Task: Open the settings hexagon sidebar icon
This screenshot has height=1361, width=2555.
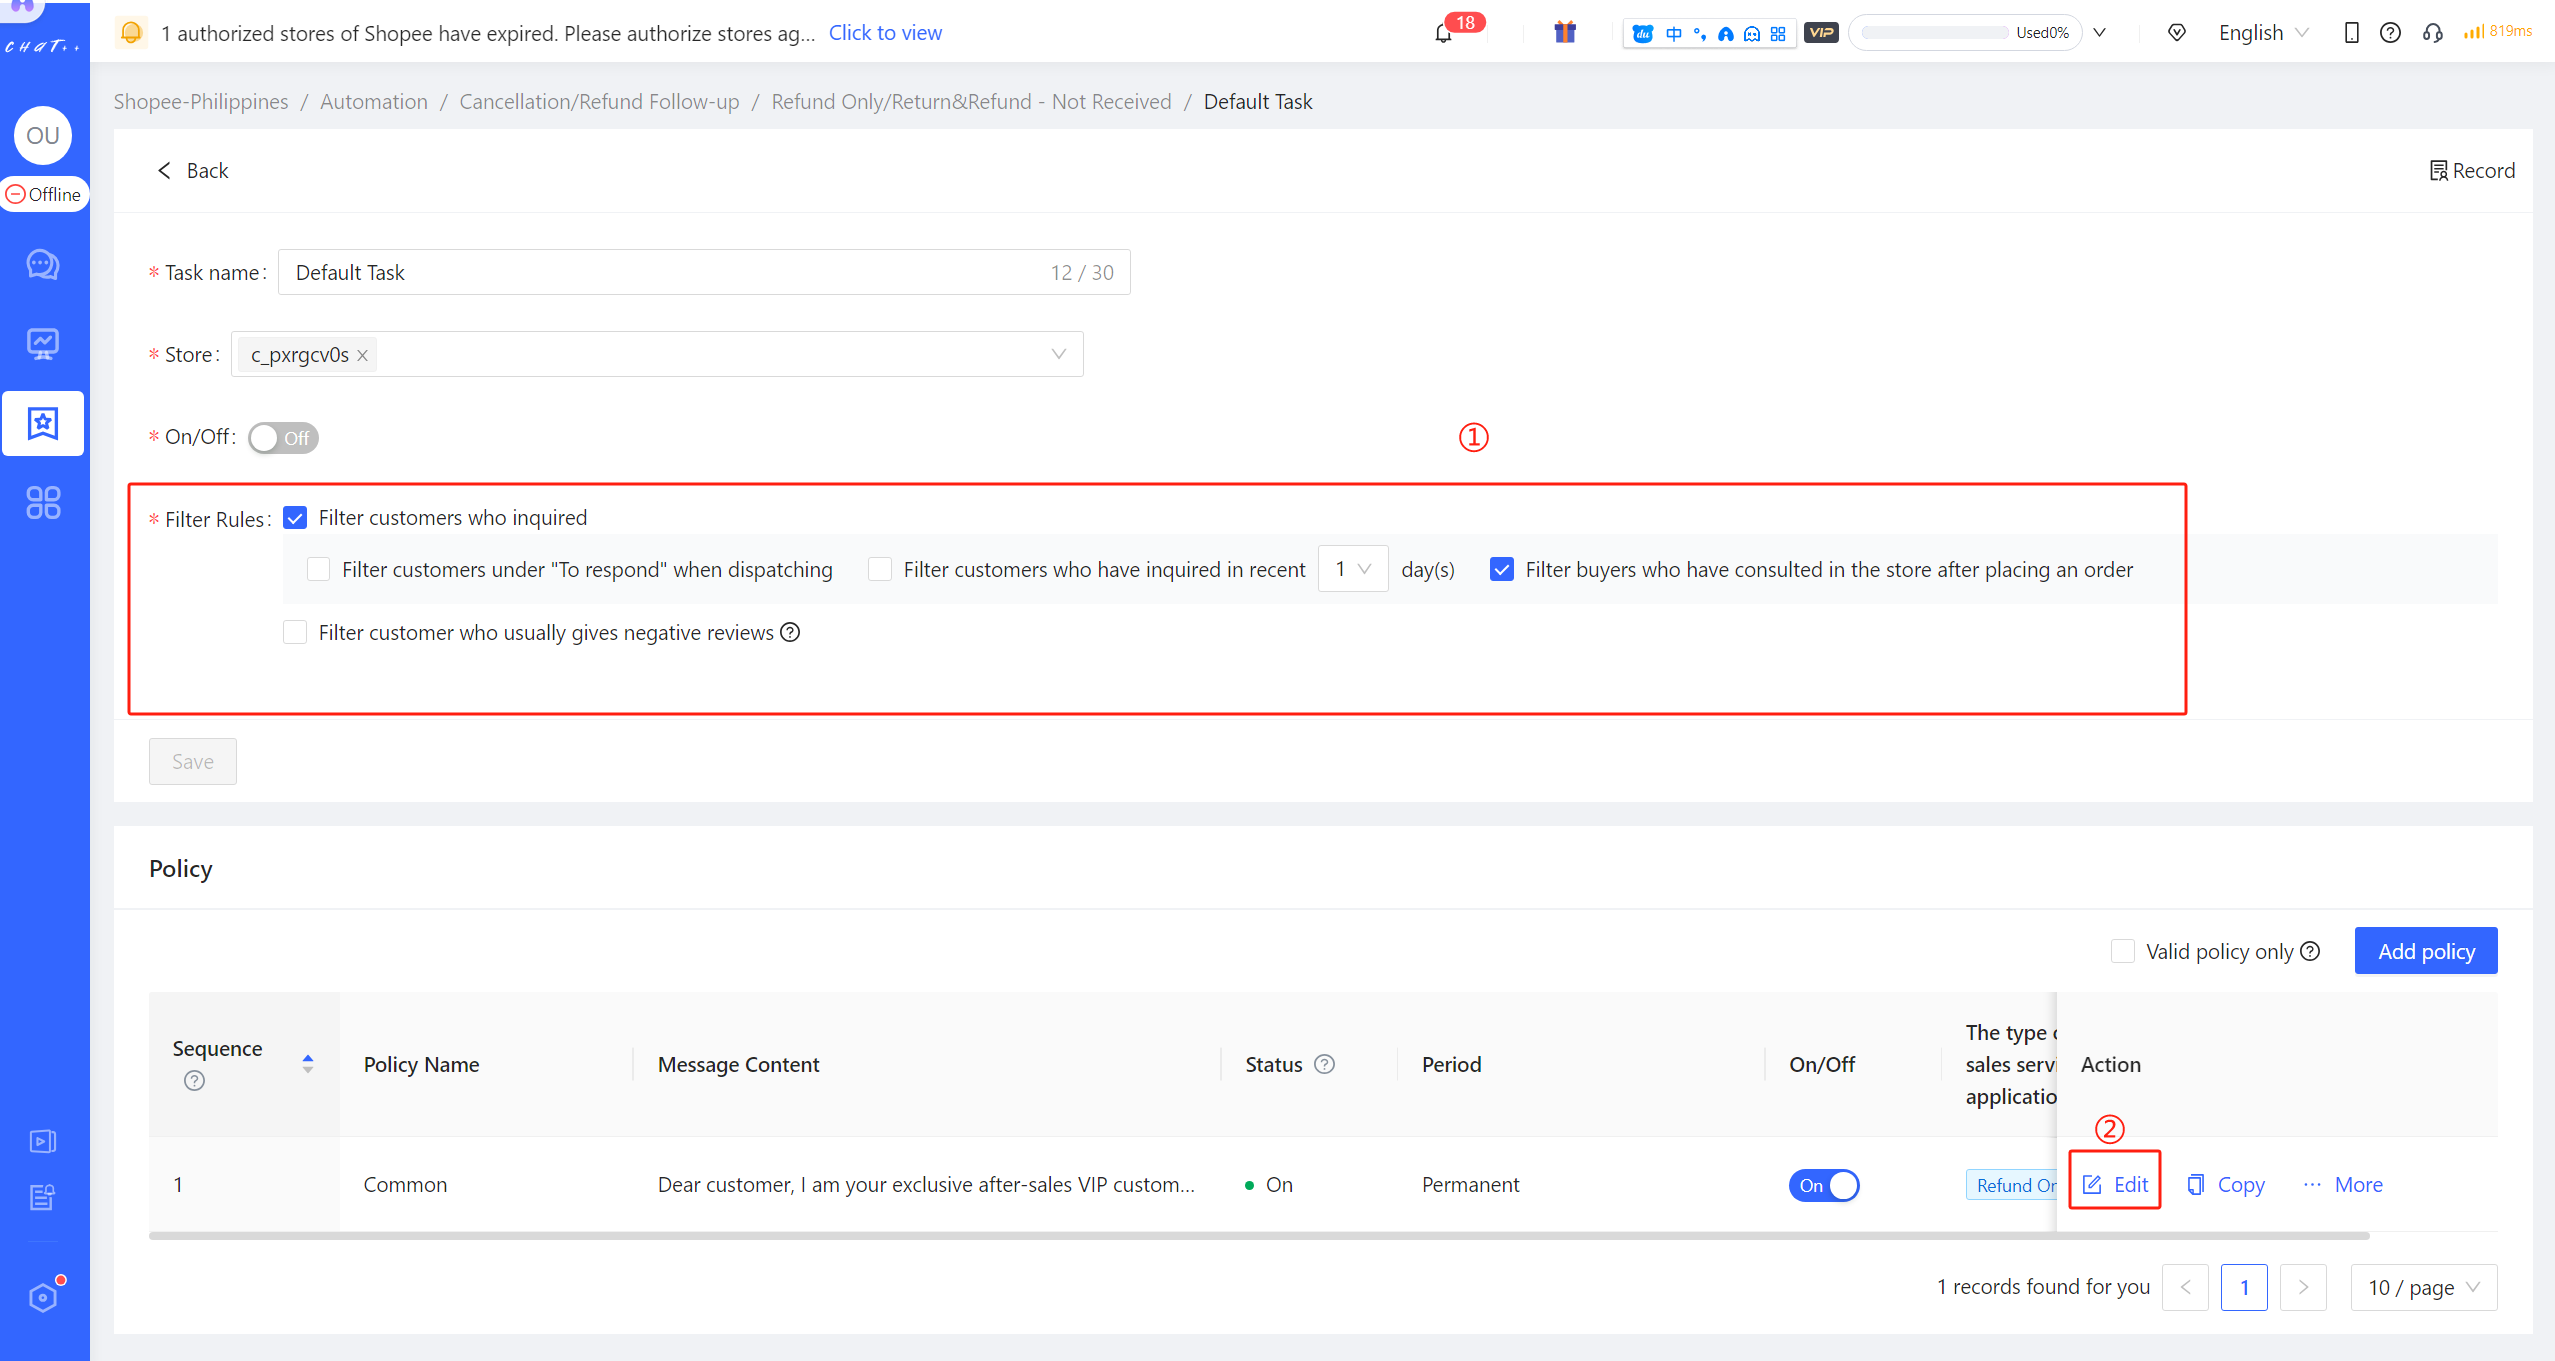Action: (43, 1297)
